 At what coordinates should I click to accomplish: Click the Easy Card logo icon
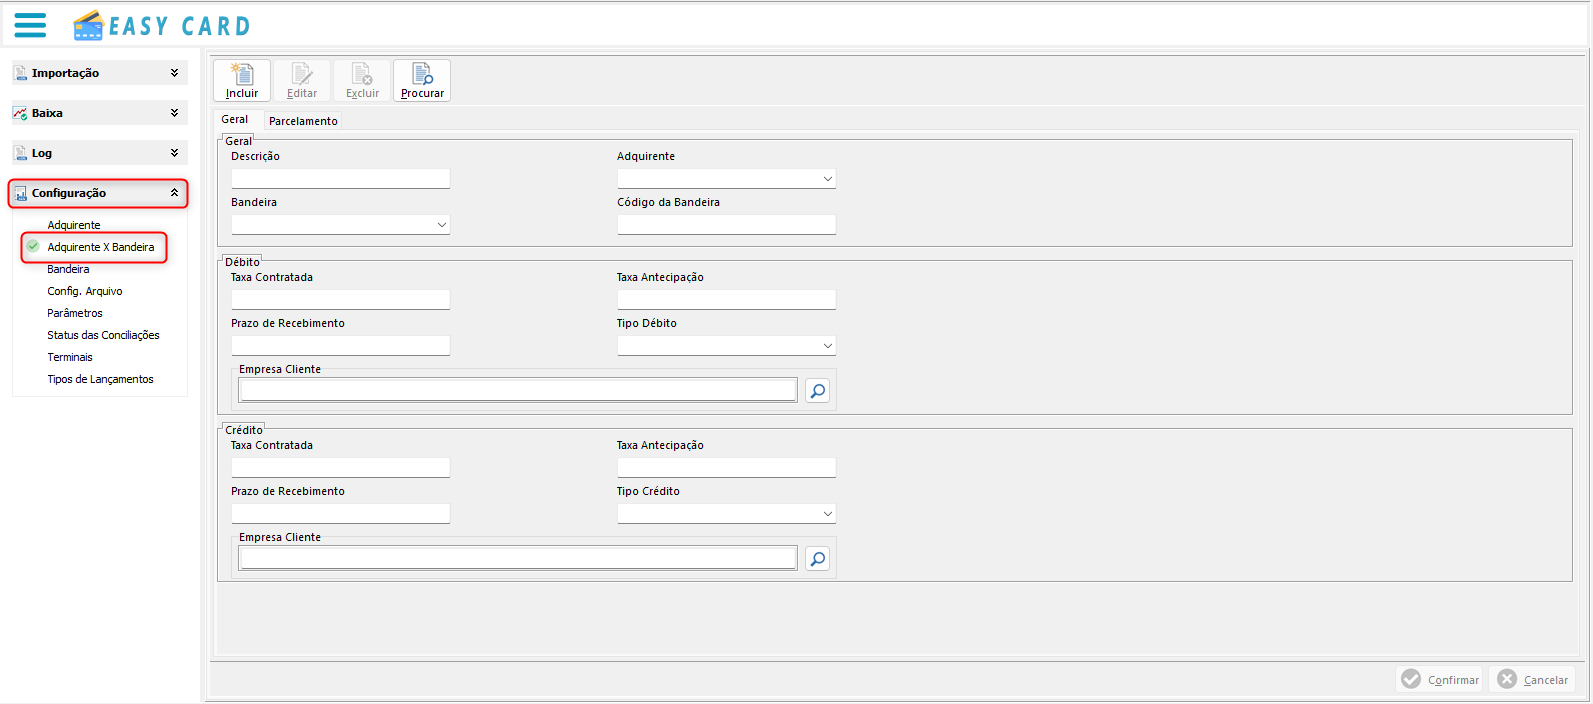[x=89, y=25]
